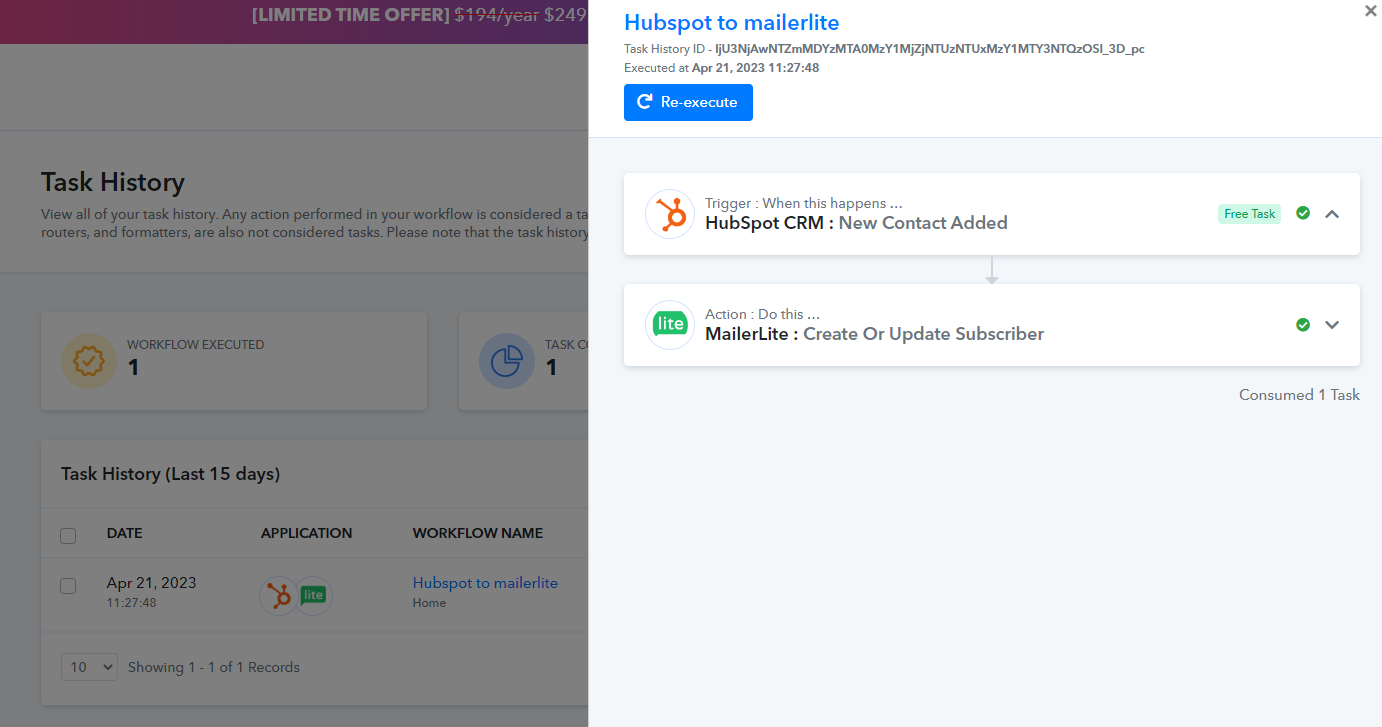Open Hubspot to mailerlite workflow link
This screenshot has height=727, width=1382.
[485, 583]
